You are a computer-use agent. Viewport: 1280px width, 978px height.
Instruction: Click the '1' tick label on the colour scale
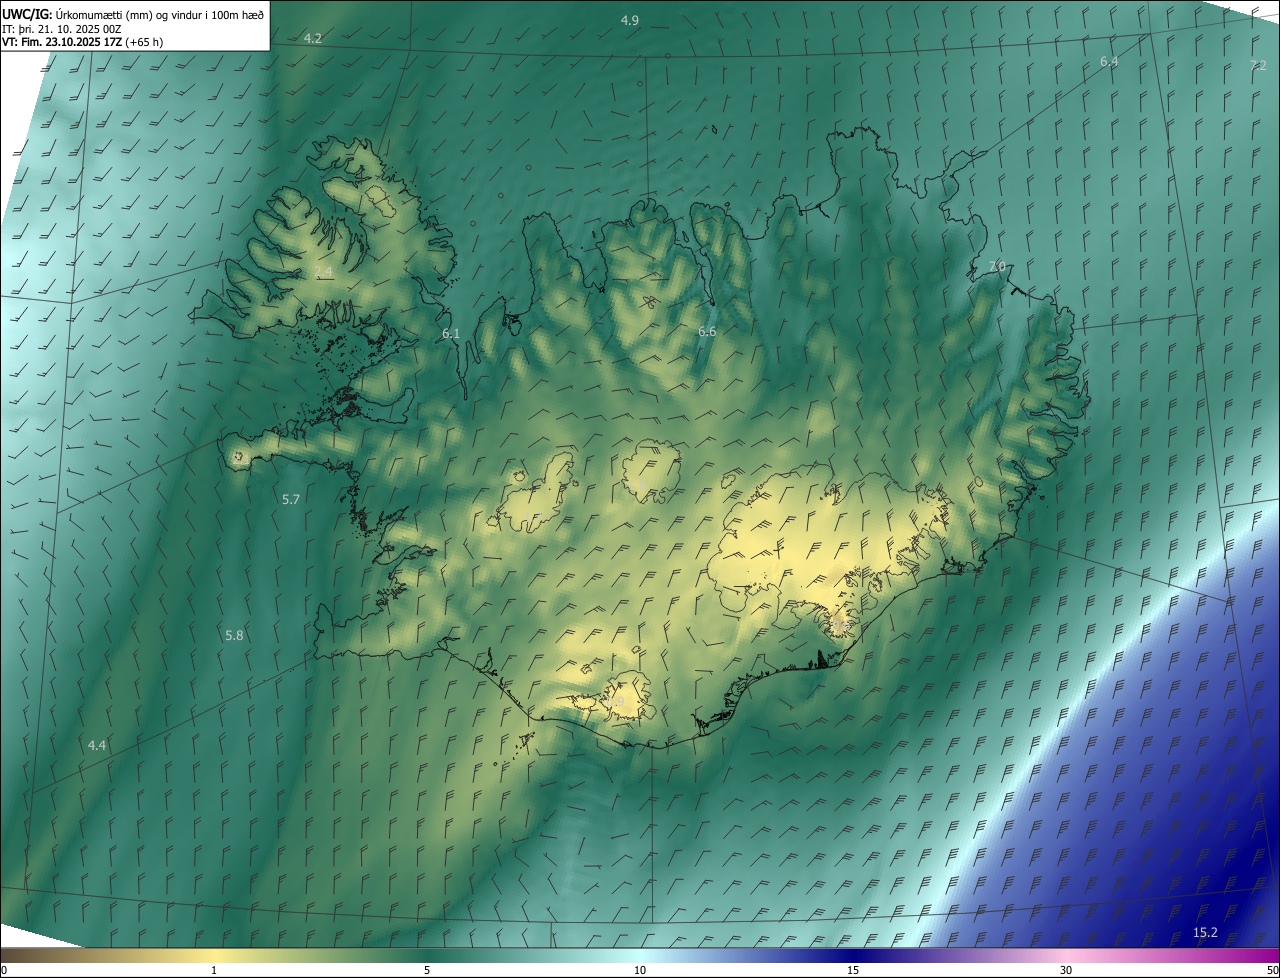[x=214, y=970]
